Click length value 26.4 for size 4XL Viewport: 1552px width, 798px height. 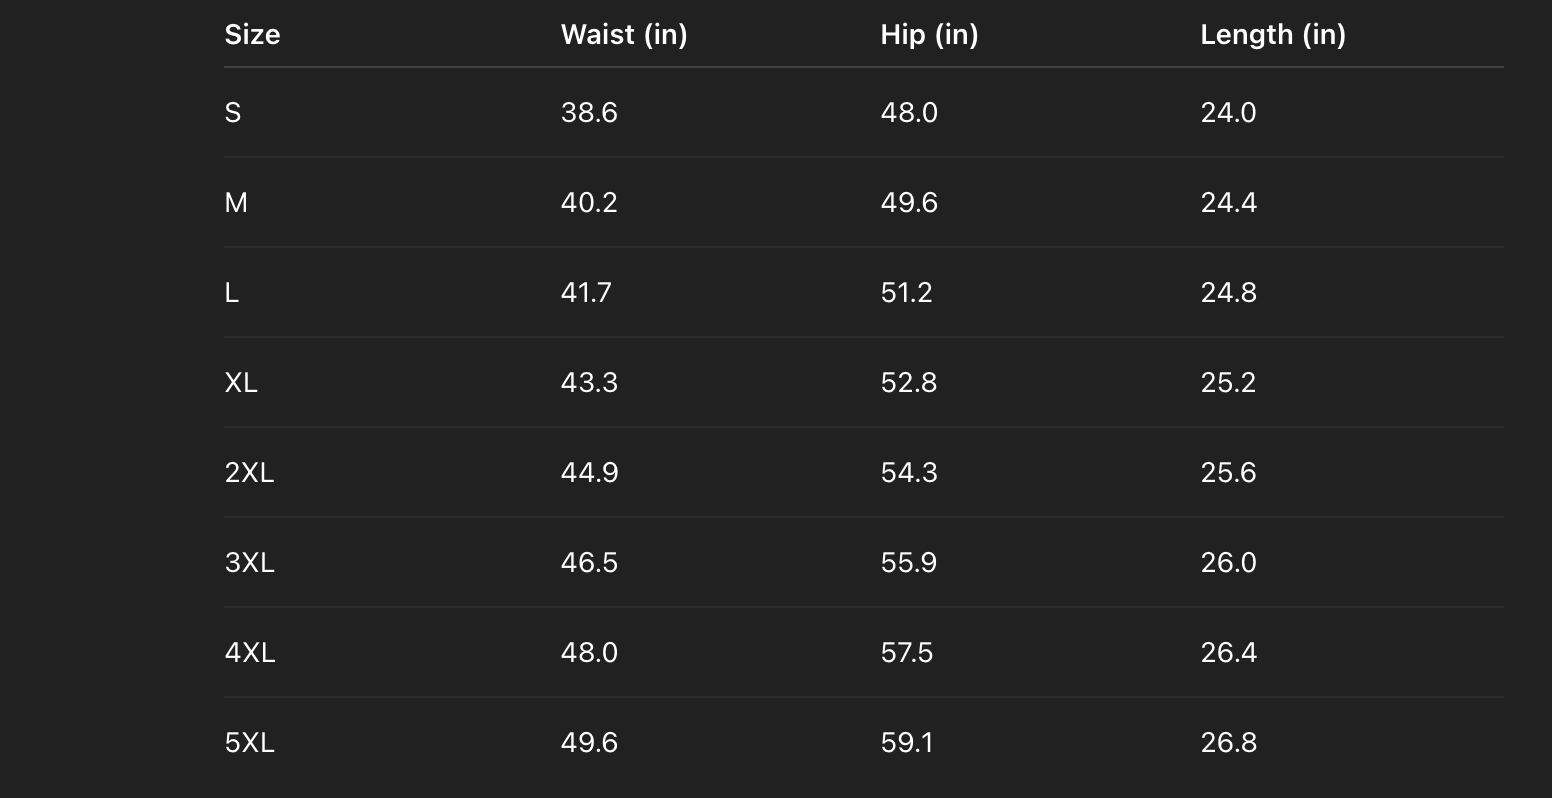point(1228,653)
